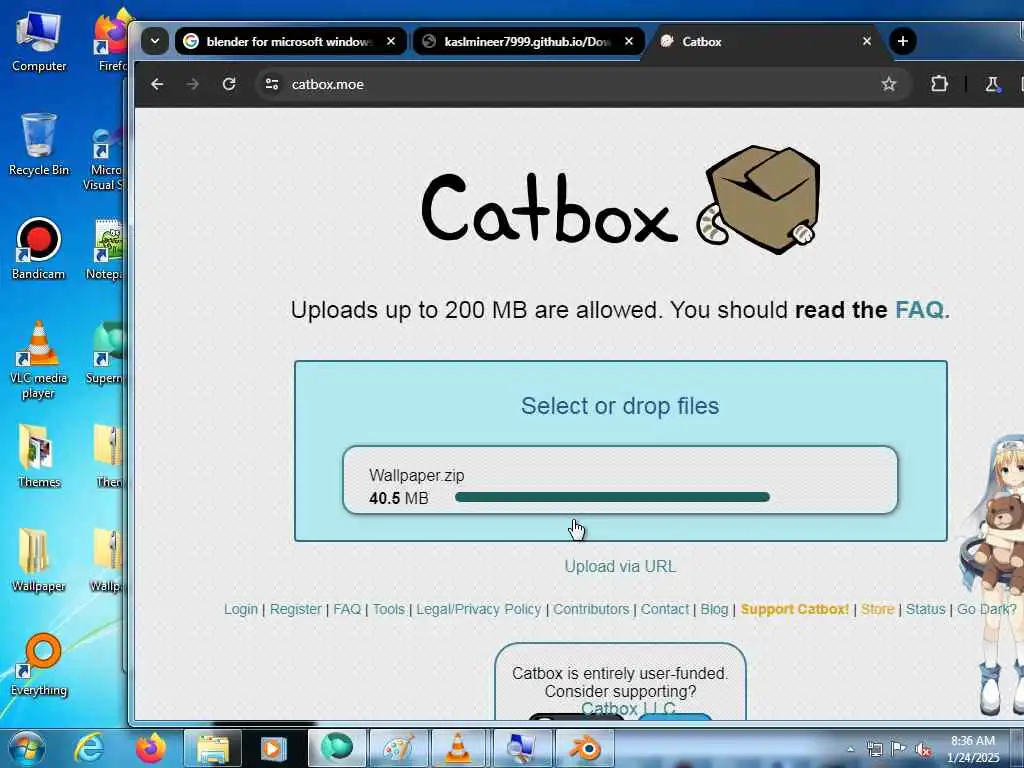
Task: Open site information icon in address bar
Action: (272, 84)
